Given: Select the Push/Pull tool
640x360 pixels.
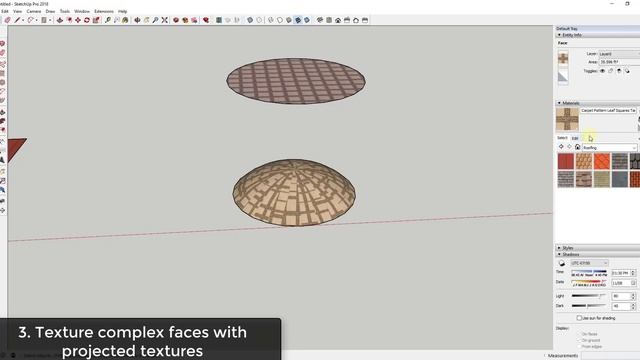Looking at the screenshot, I should (60, 20).
